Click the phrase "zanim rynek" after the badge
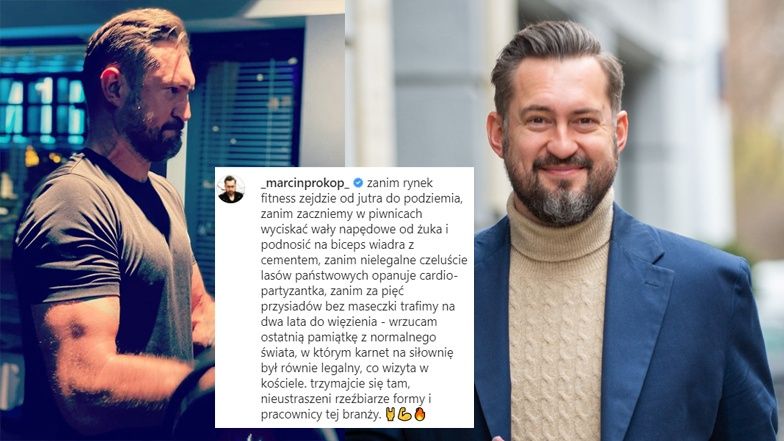 pyautogui.click(x=400, y=184)
